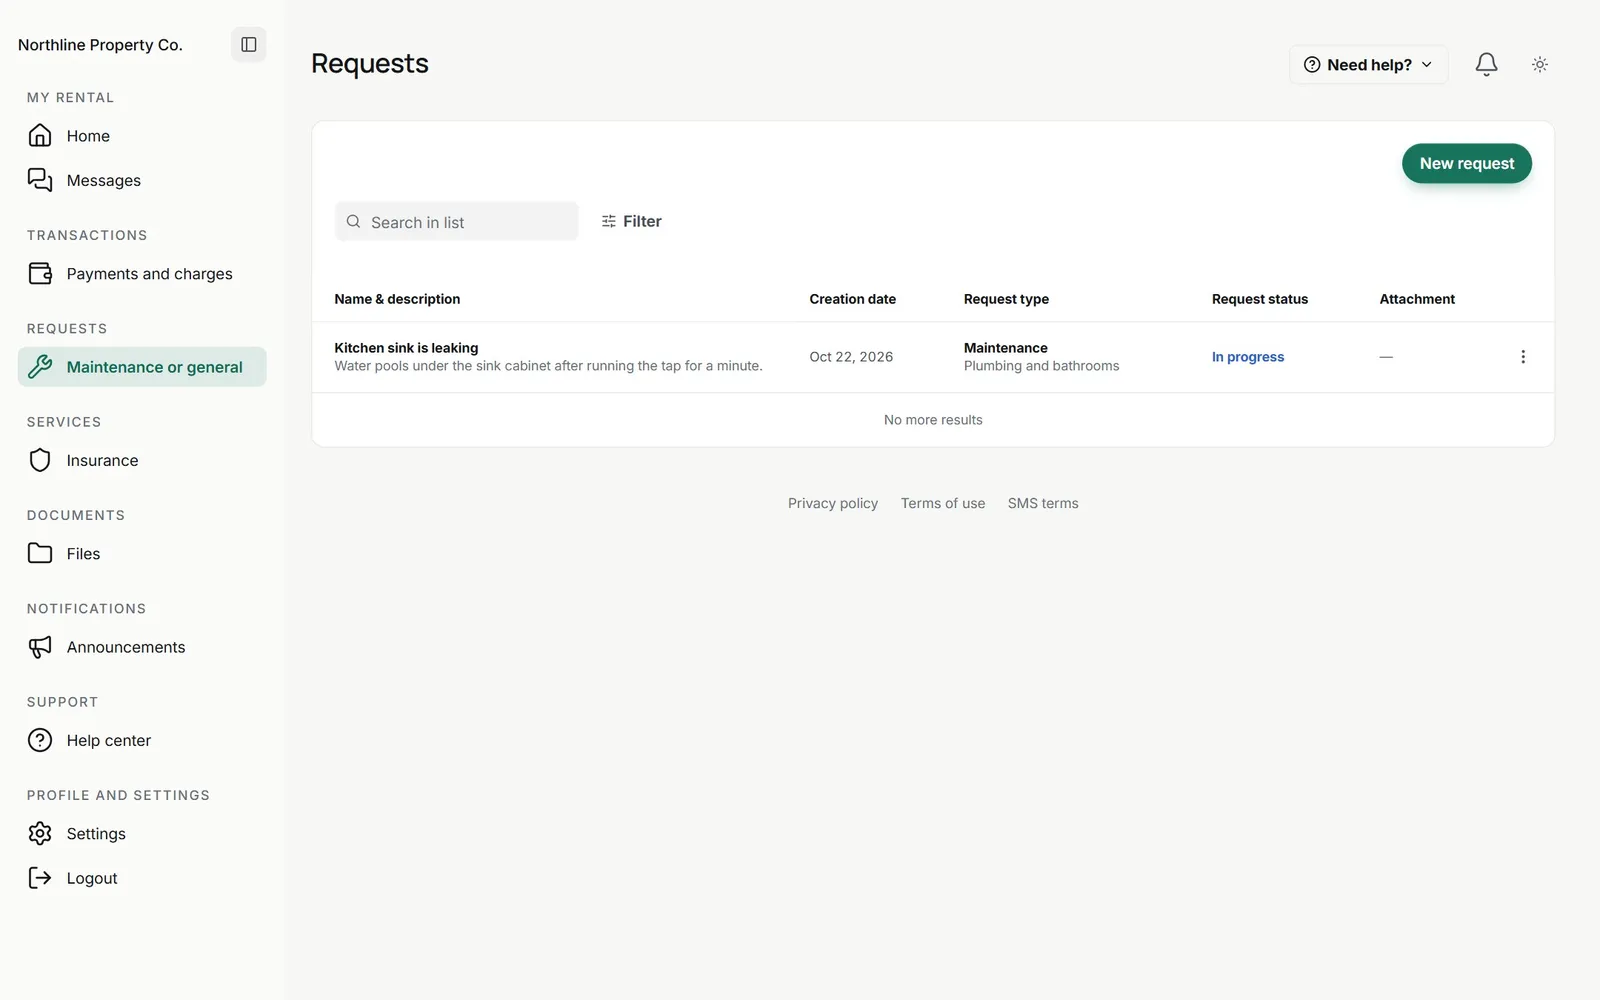Click 'Northline Property Co.' brand name

click(x=100, y=45)
